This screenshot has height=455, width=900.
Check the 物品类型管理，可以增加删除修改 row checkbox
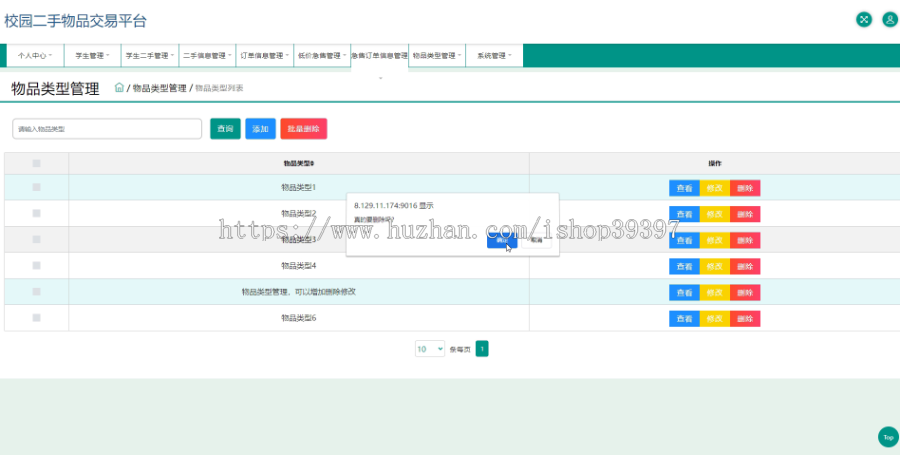pyautogui.click(x=37, y=291)
